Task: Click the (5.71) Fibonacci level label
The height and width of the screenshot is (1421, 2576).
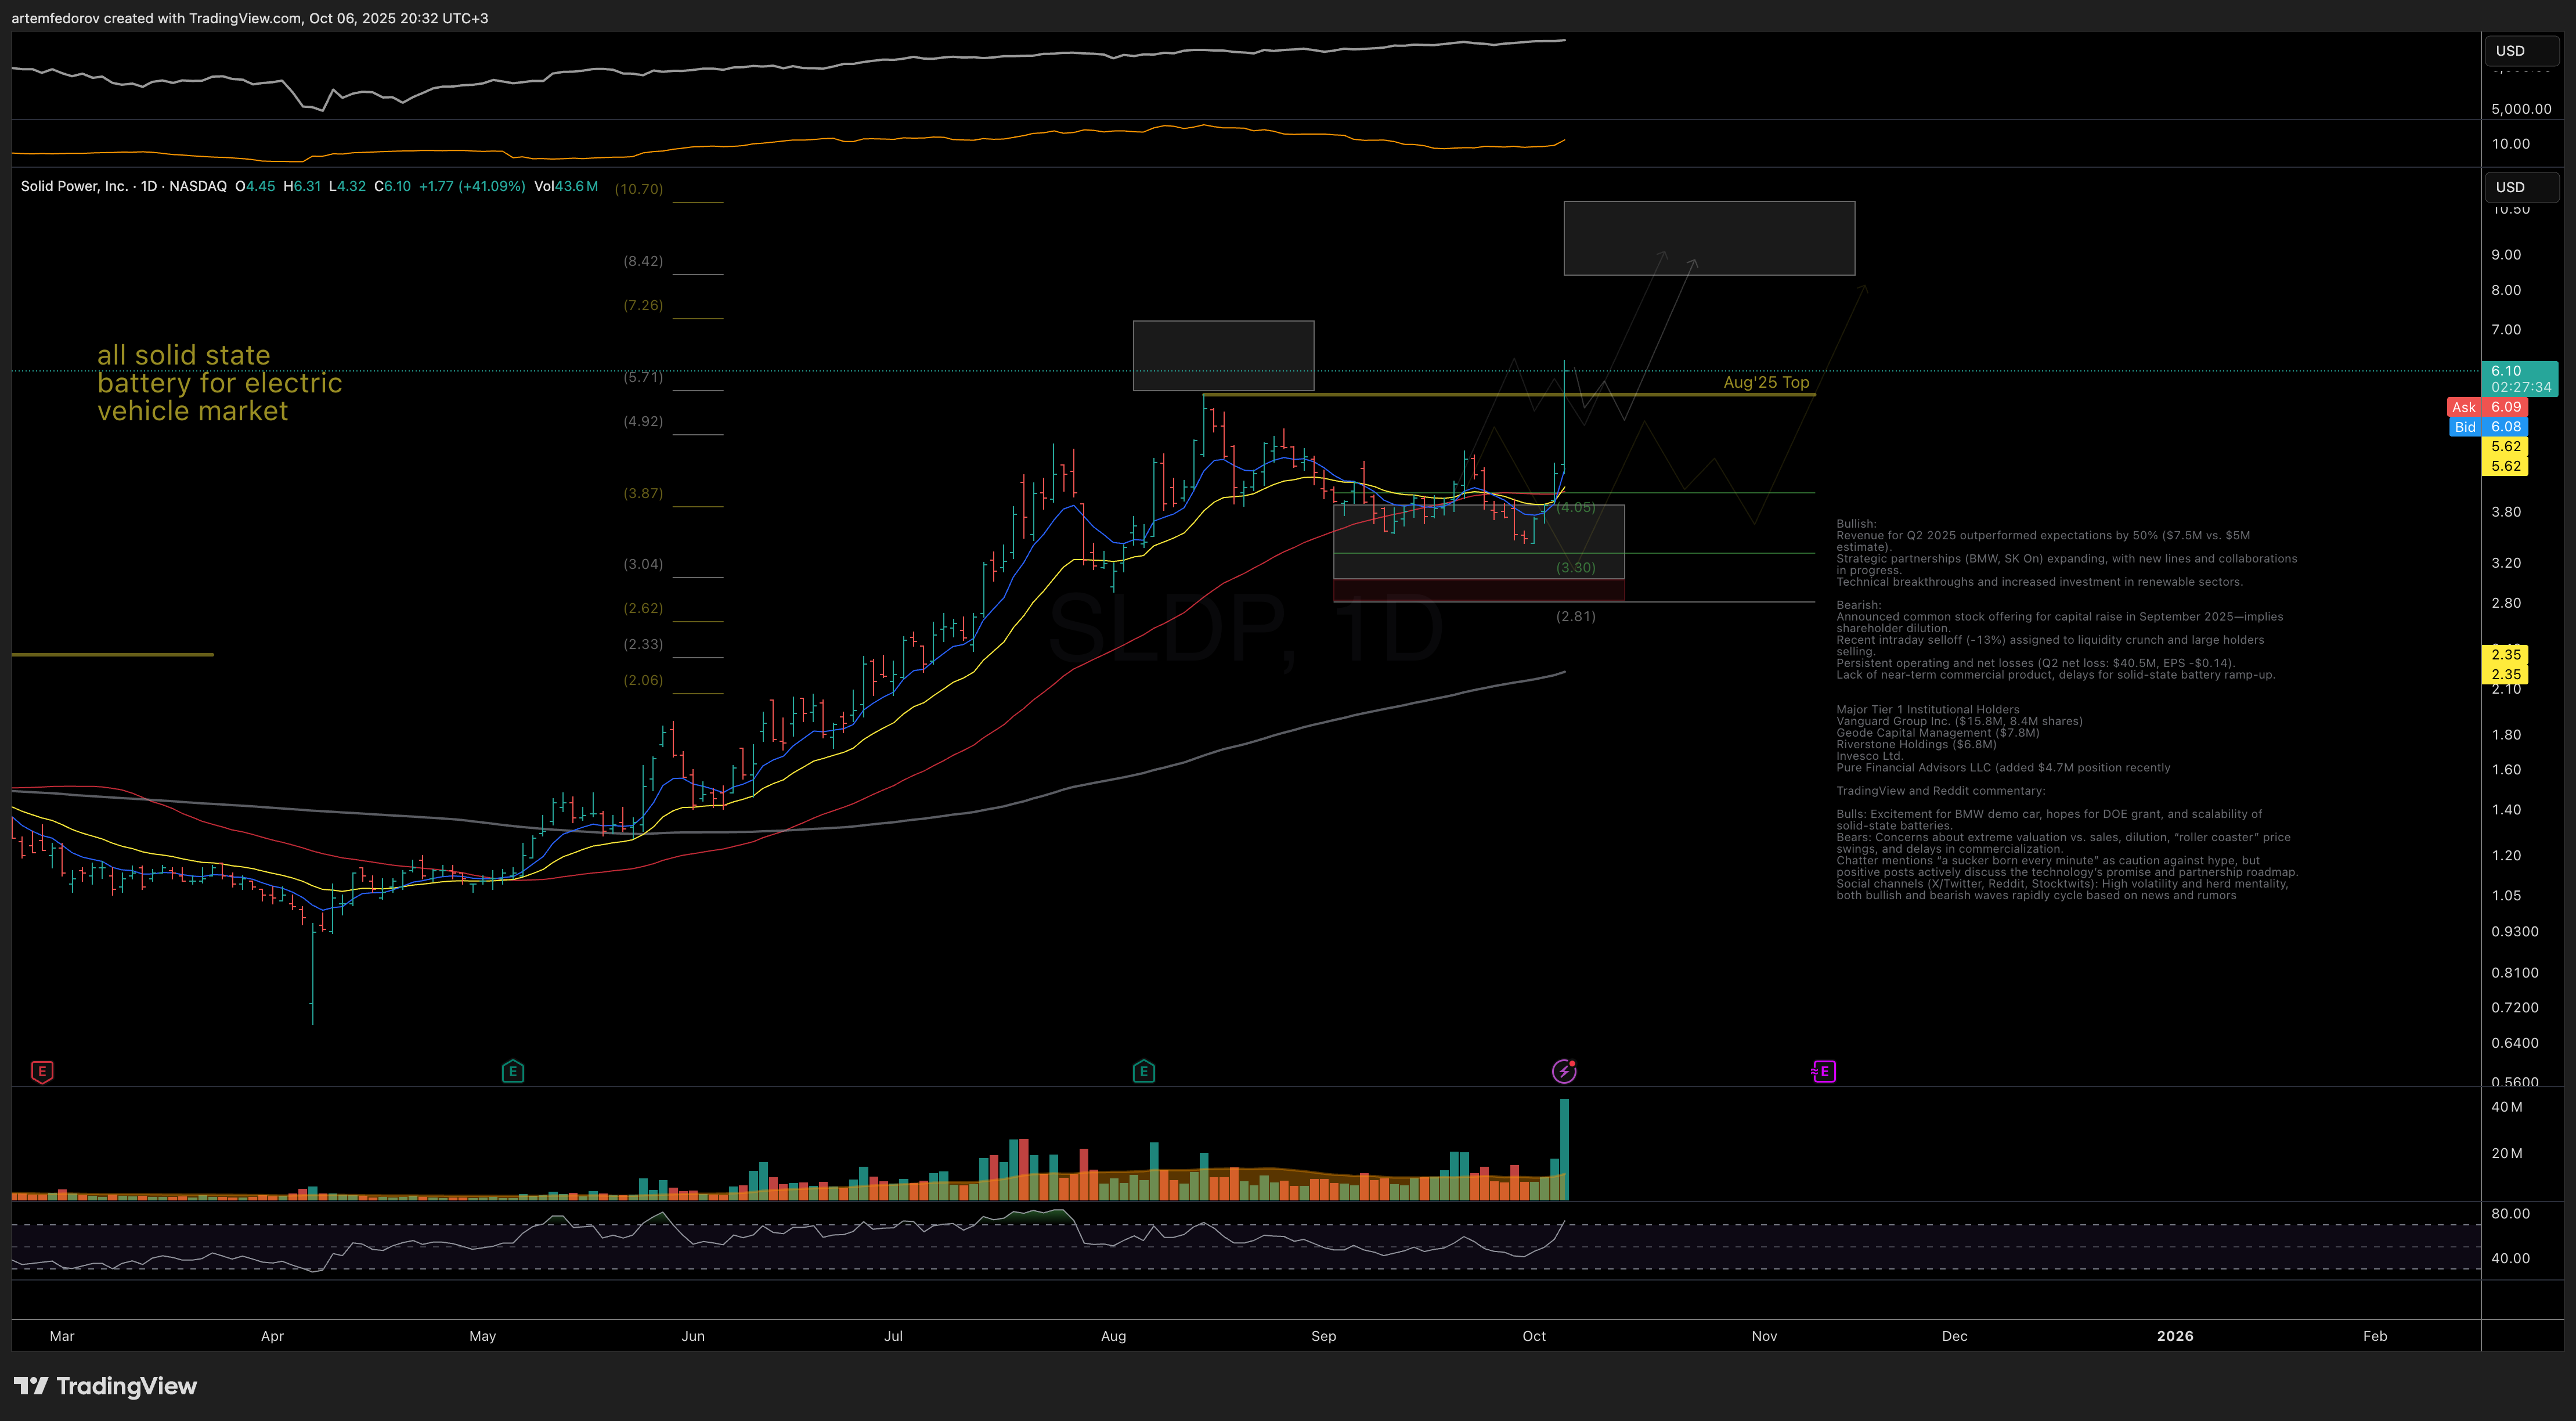Action: coord(643,377)
